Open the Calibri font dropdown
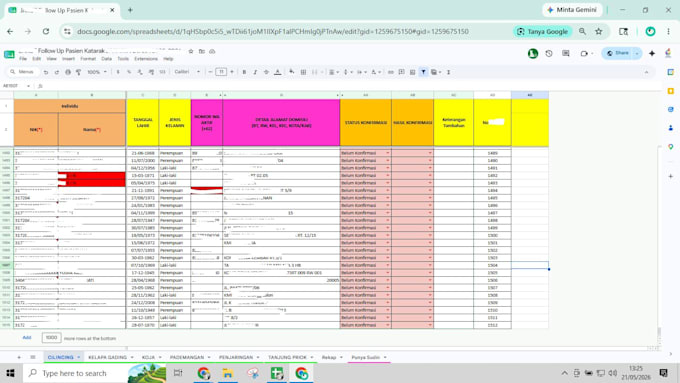This screenshot has width=680, height=383. coord(187,72)
